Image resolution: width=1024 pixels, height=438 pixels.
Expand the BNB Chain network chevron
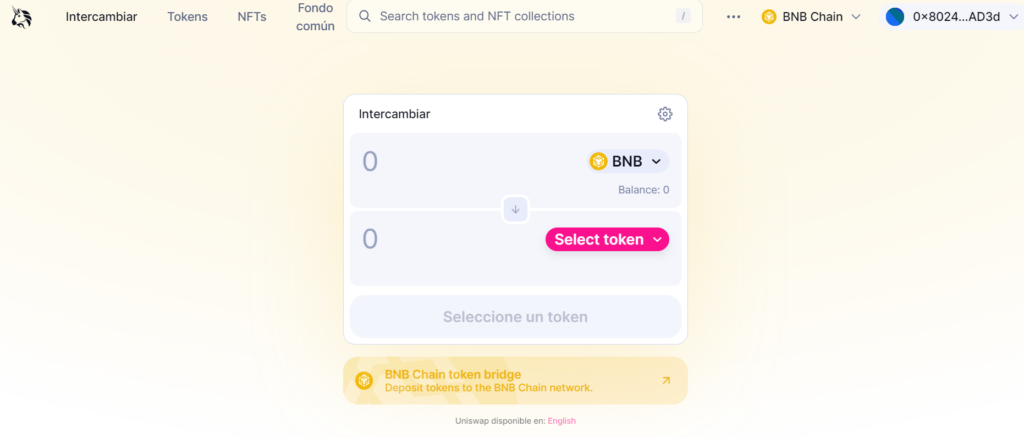(x=855, y=17)
